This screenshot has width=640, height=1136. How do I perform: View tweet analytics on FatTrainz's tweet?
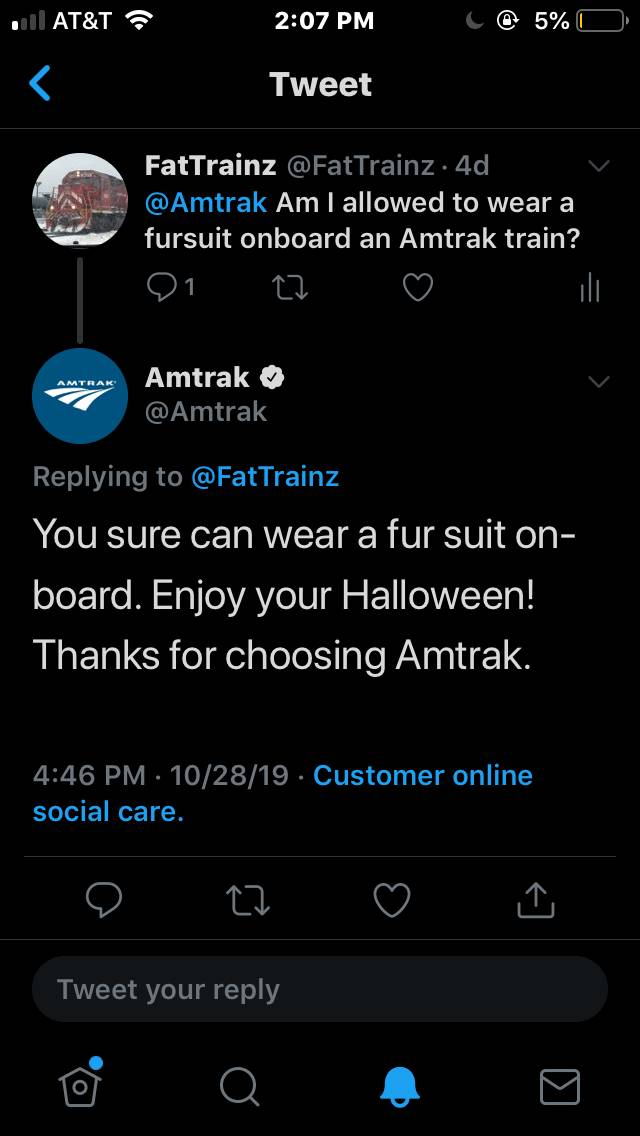(589, 288)
